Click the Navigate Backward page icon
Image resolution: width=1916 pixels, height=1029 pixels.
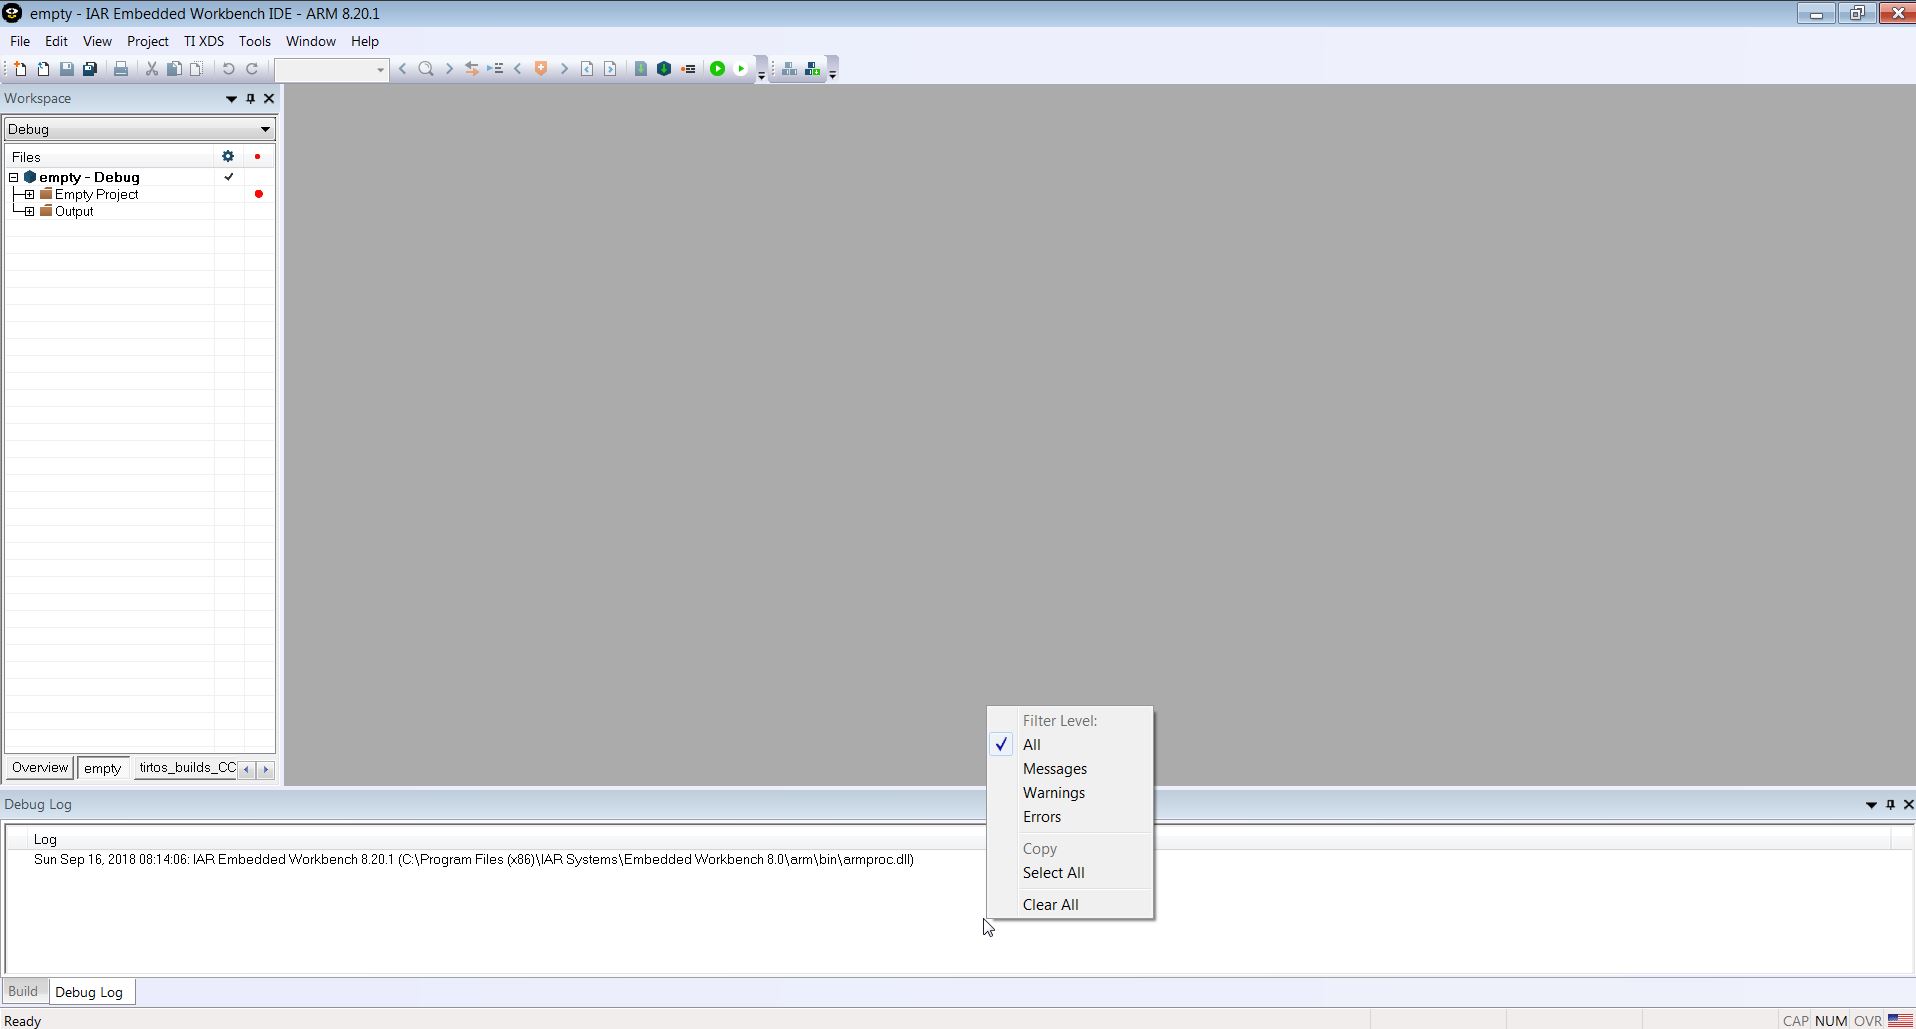click(x=587, y=69)
